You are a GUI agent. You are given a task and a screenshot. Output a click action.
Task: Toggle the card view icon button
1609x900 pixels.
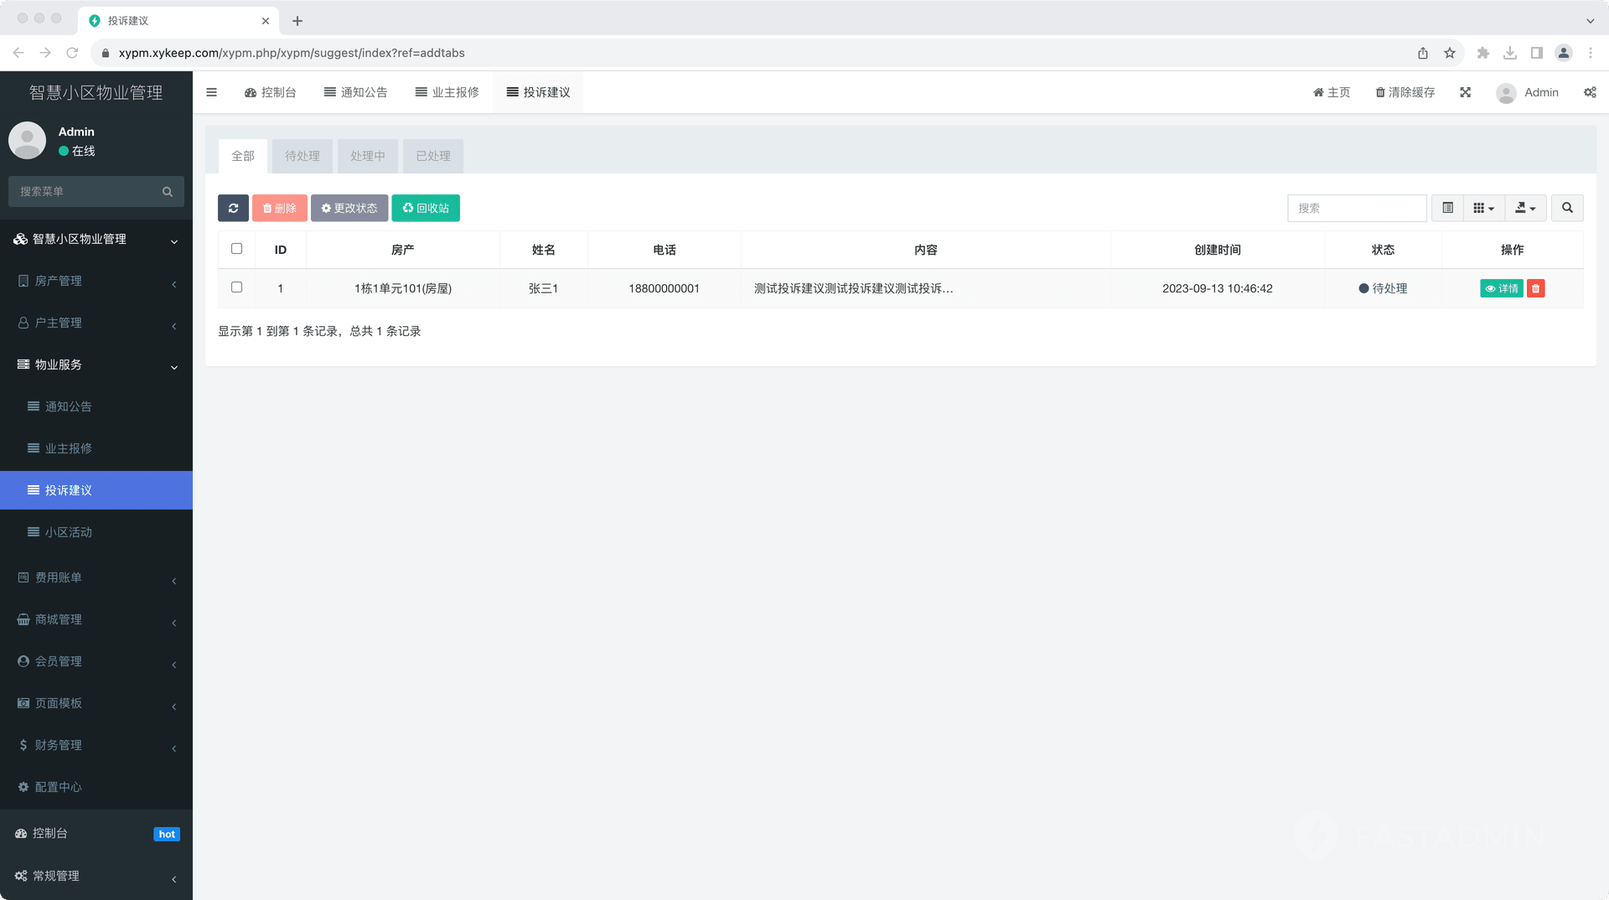tap(1447, 208)
